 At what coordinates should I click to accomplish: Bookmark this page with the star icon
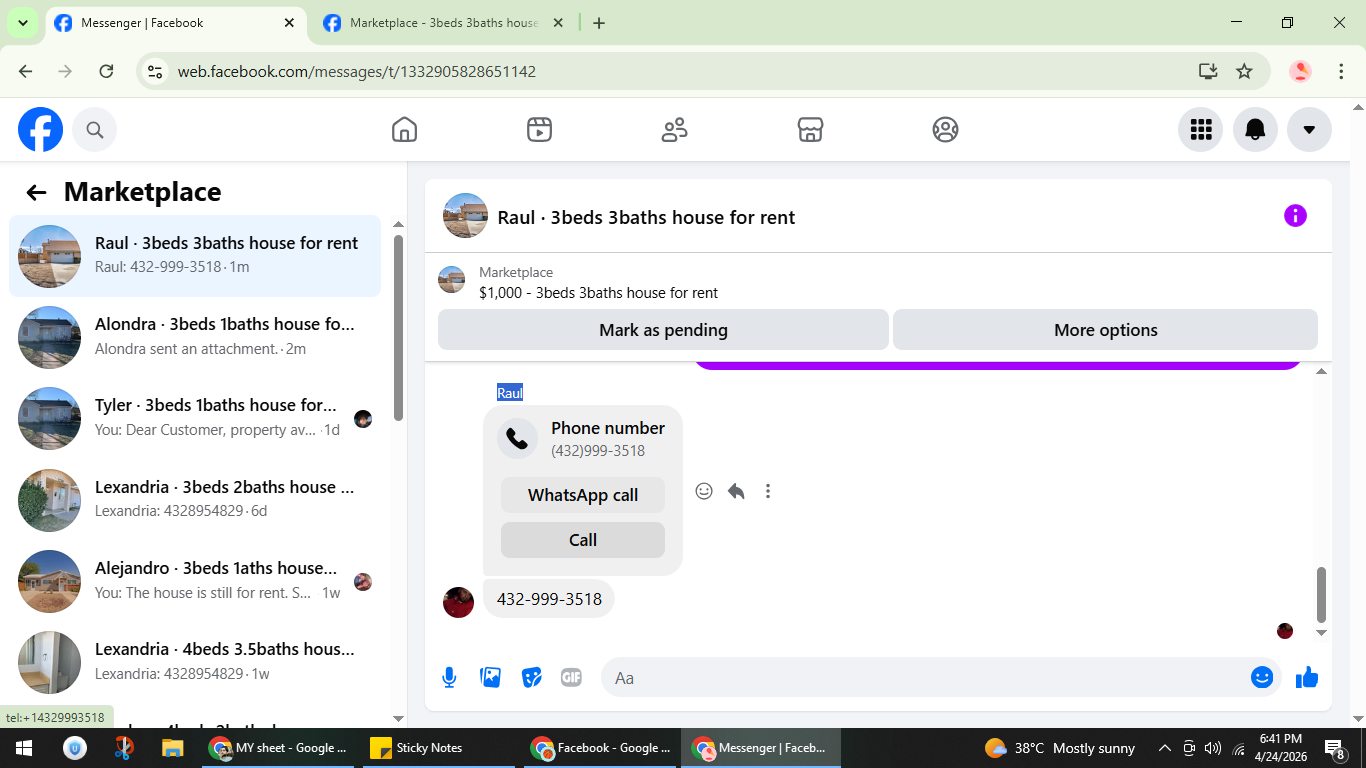point(1244,71)
